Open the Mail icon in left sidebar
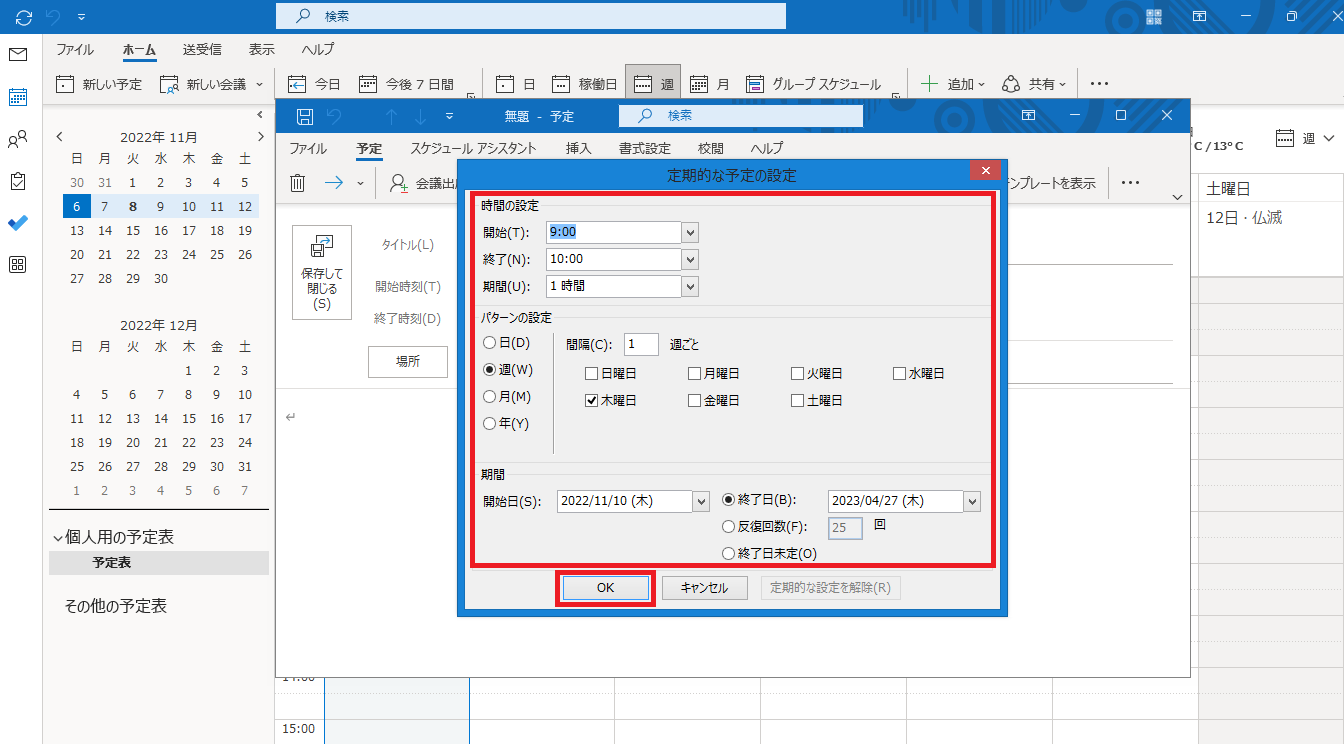Screen dimensions: 1344x744 pos(18,54)
